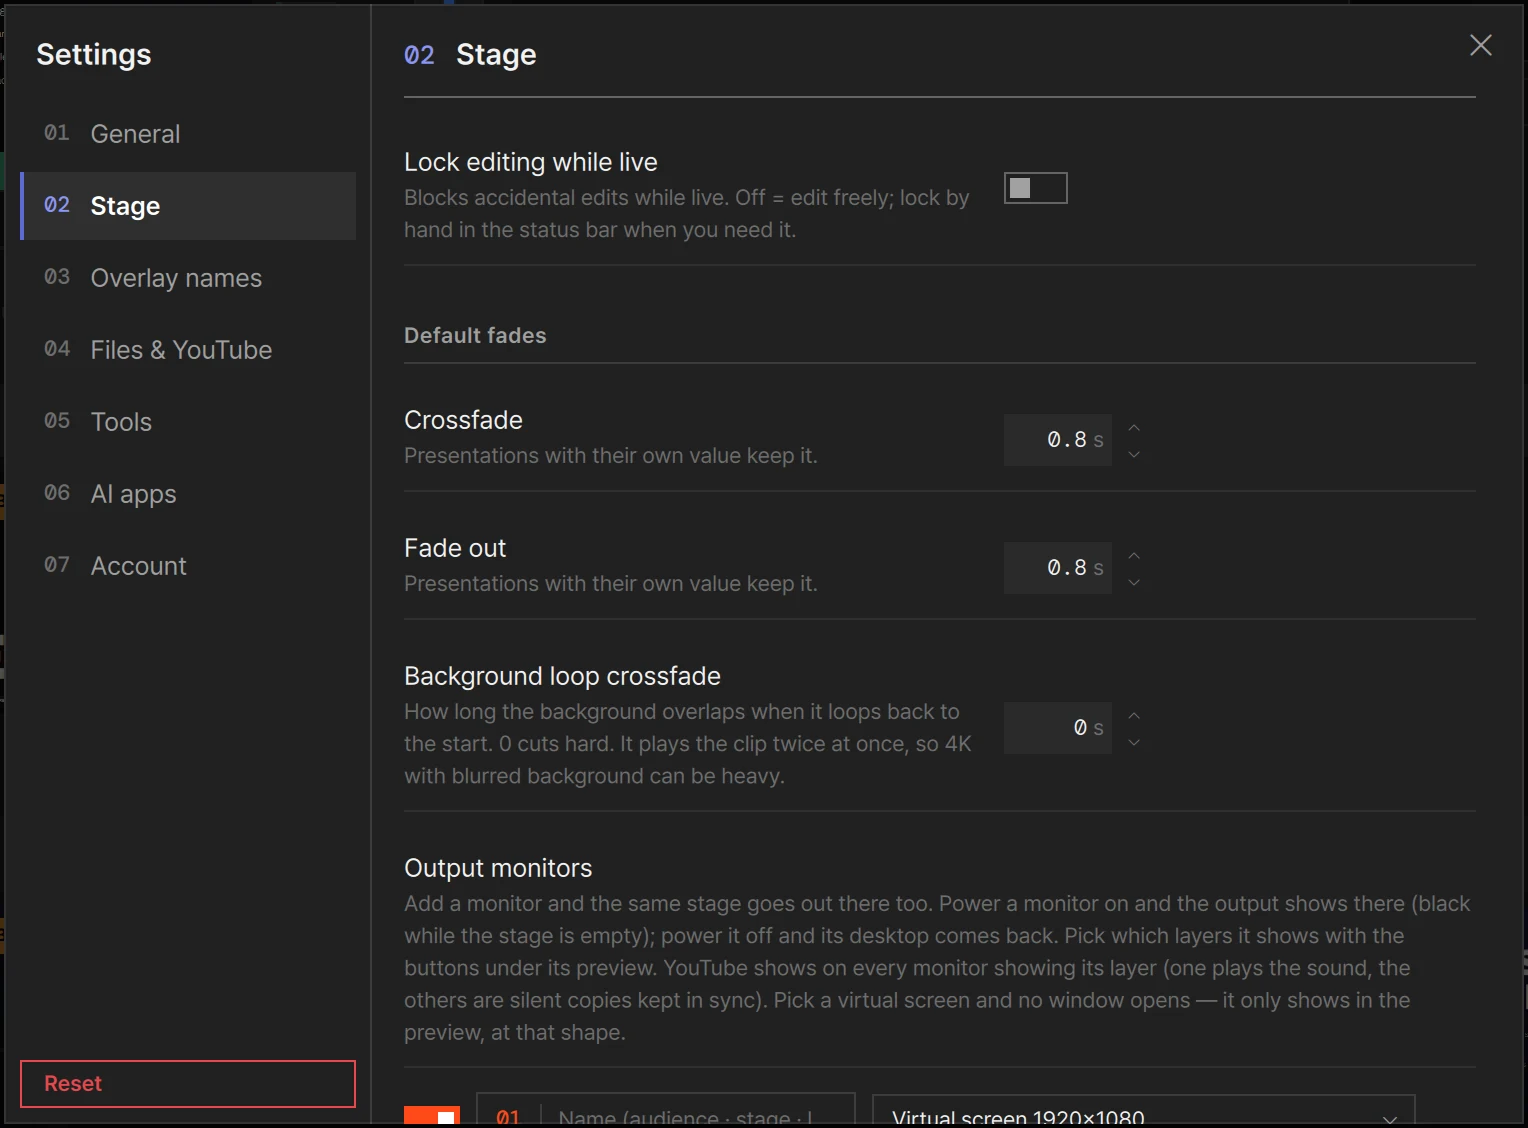The image size is (1528, 1128).
Task: Increase the Fade out value
Action: [1134, 556]
